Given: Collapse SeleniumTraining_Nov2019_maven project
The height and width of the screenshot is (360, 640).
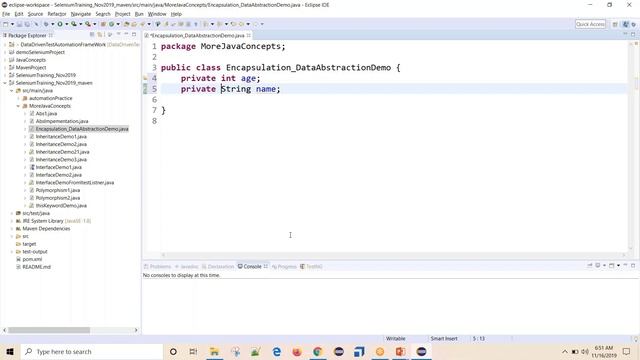Looking at the screenshot, I should point(5,83).
